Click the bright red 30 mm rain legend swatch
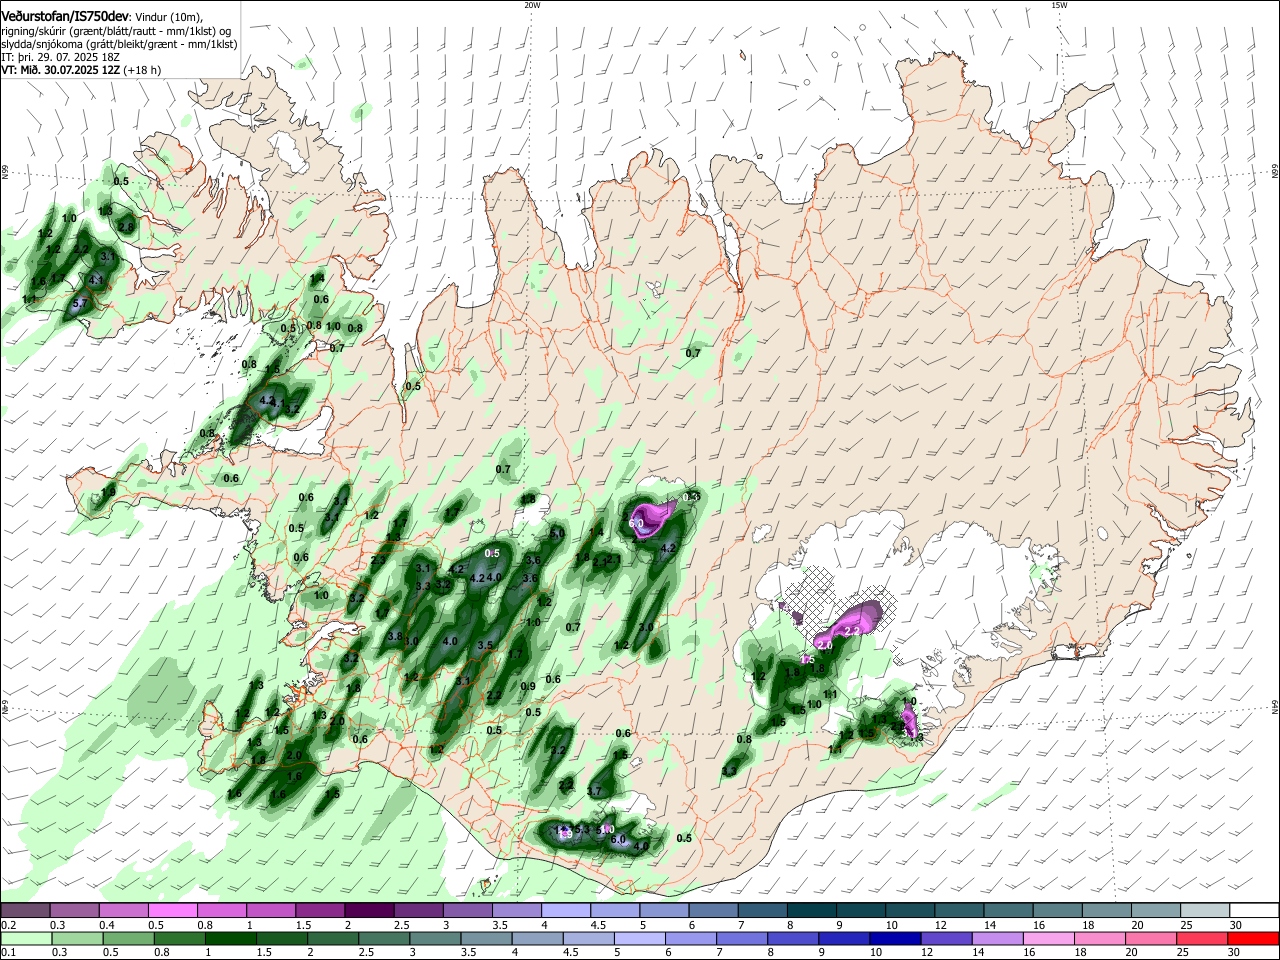The height and width of the screenshot is (960, 1280). click(1255, 939)
